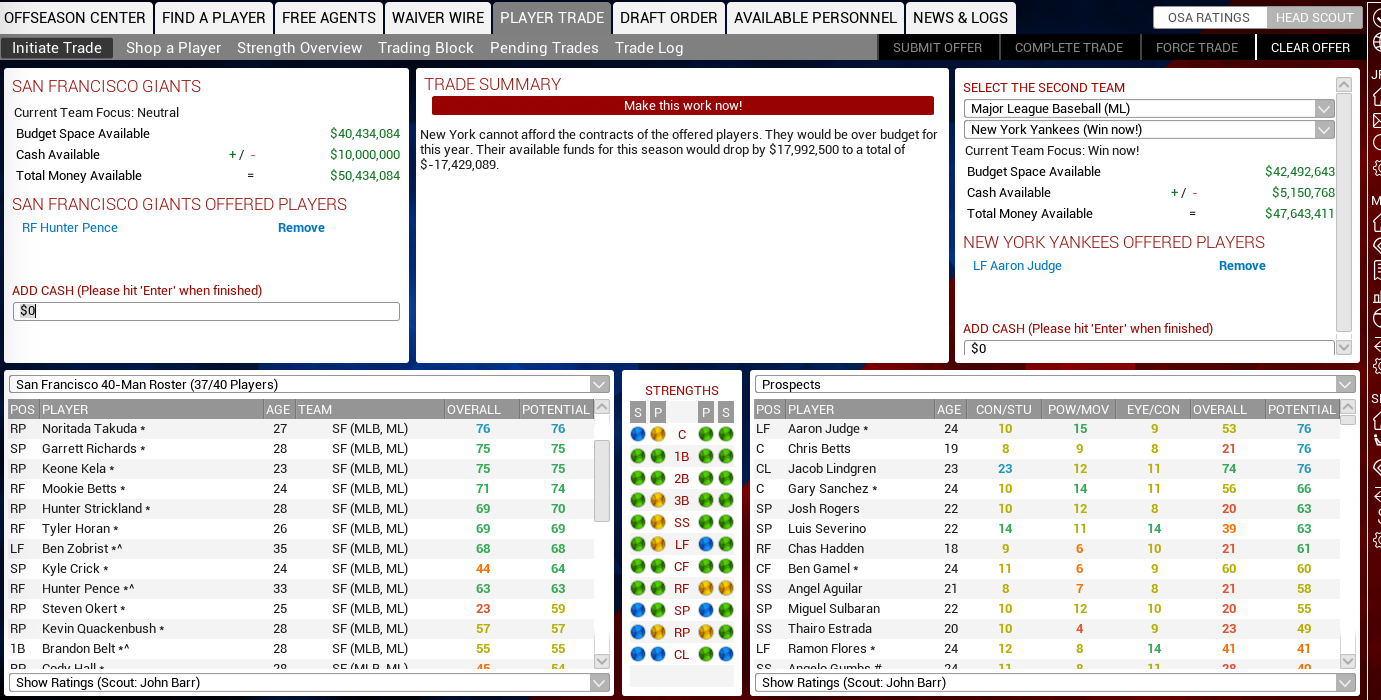1381x700 pixels.
Task: Open the New York Yankees team dropdown
Action: tap(1149, 130)
